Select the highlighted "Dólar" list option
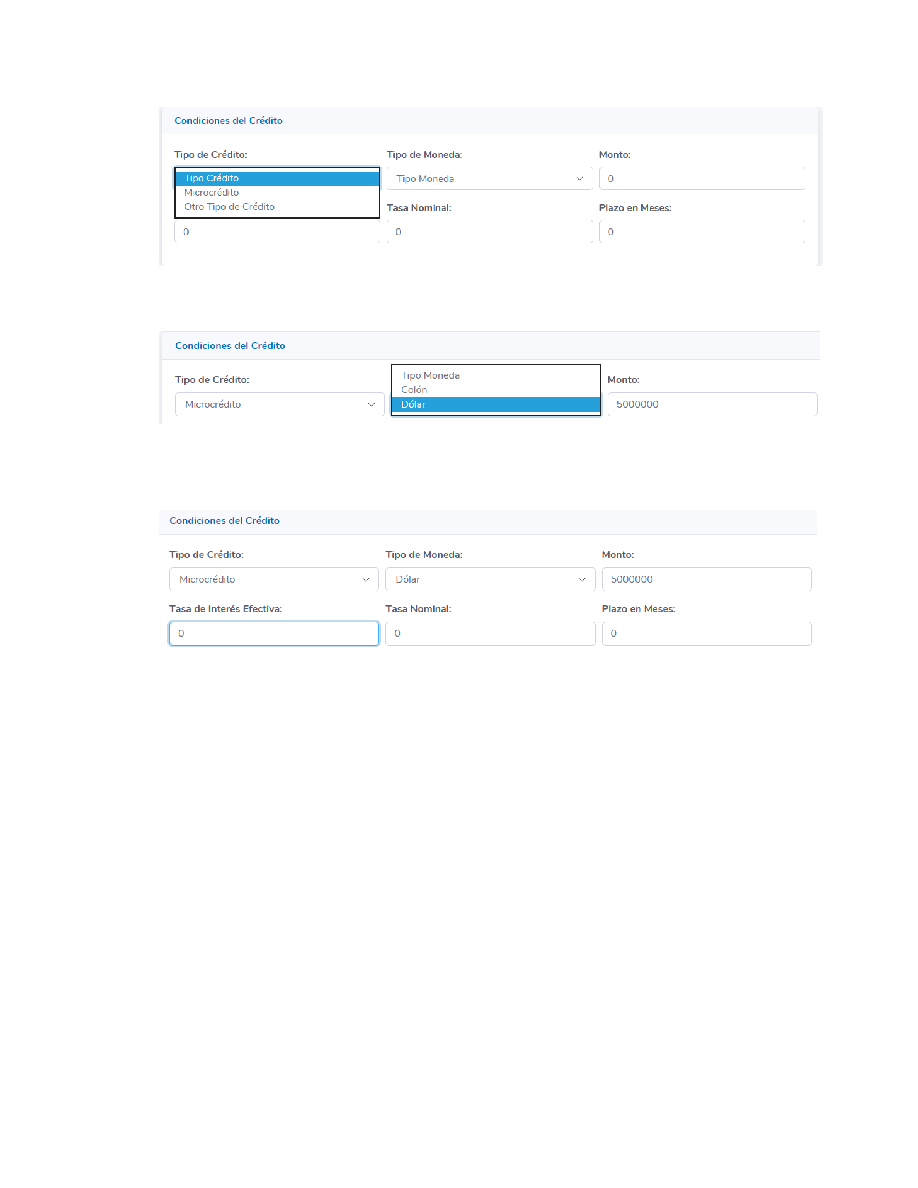The width and height of the screenshot is (918, 1188). [x=496, y=405]
